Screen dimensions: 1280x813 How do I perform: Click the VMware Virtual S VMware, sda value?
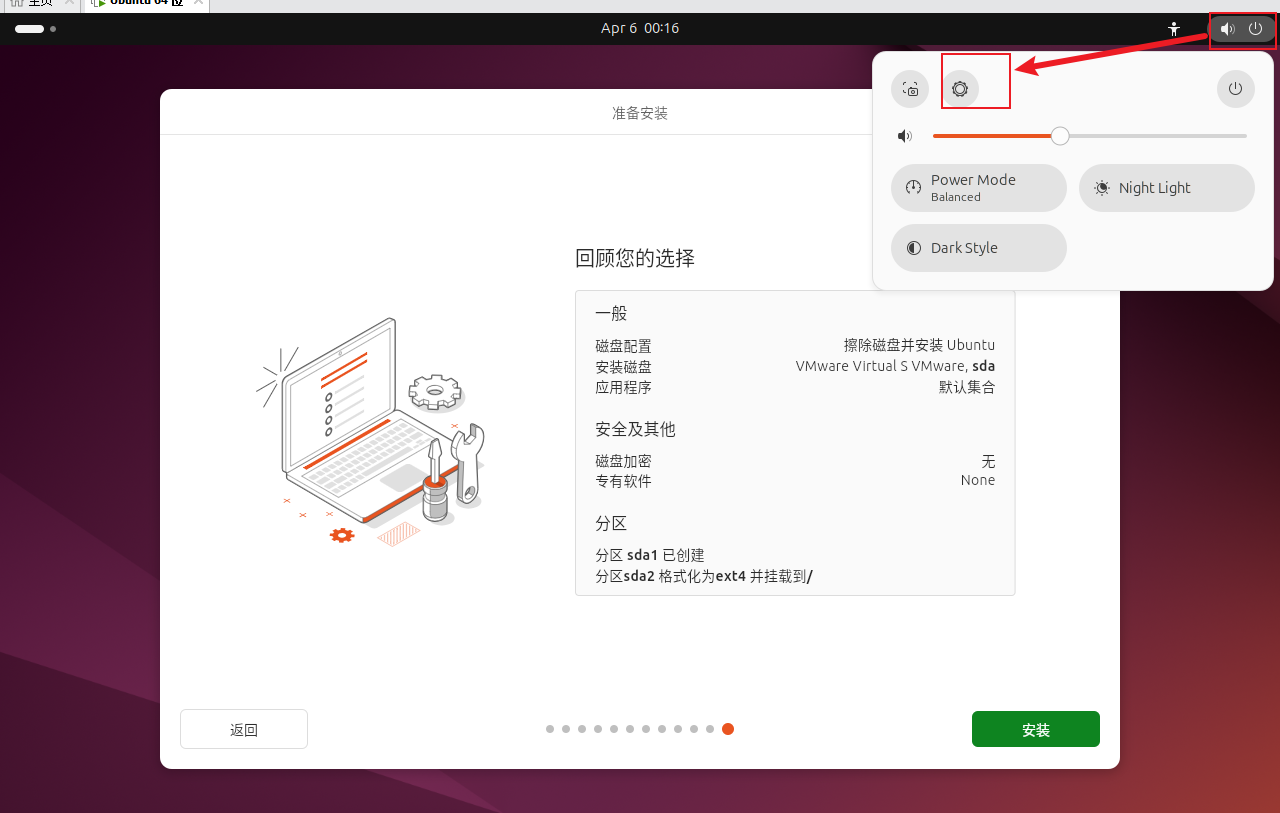click(895, 366)
